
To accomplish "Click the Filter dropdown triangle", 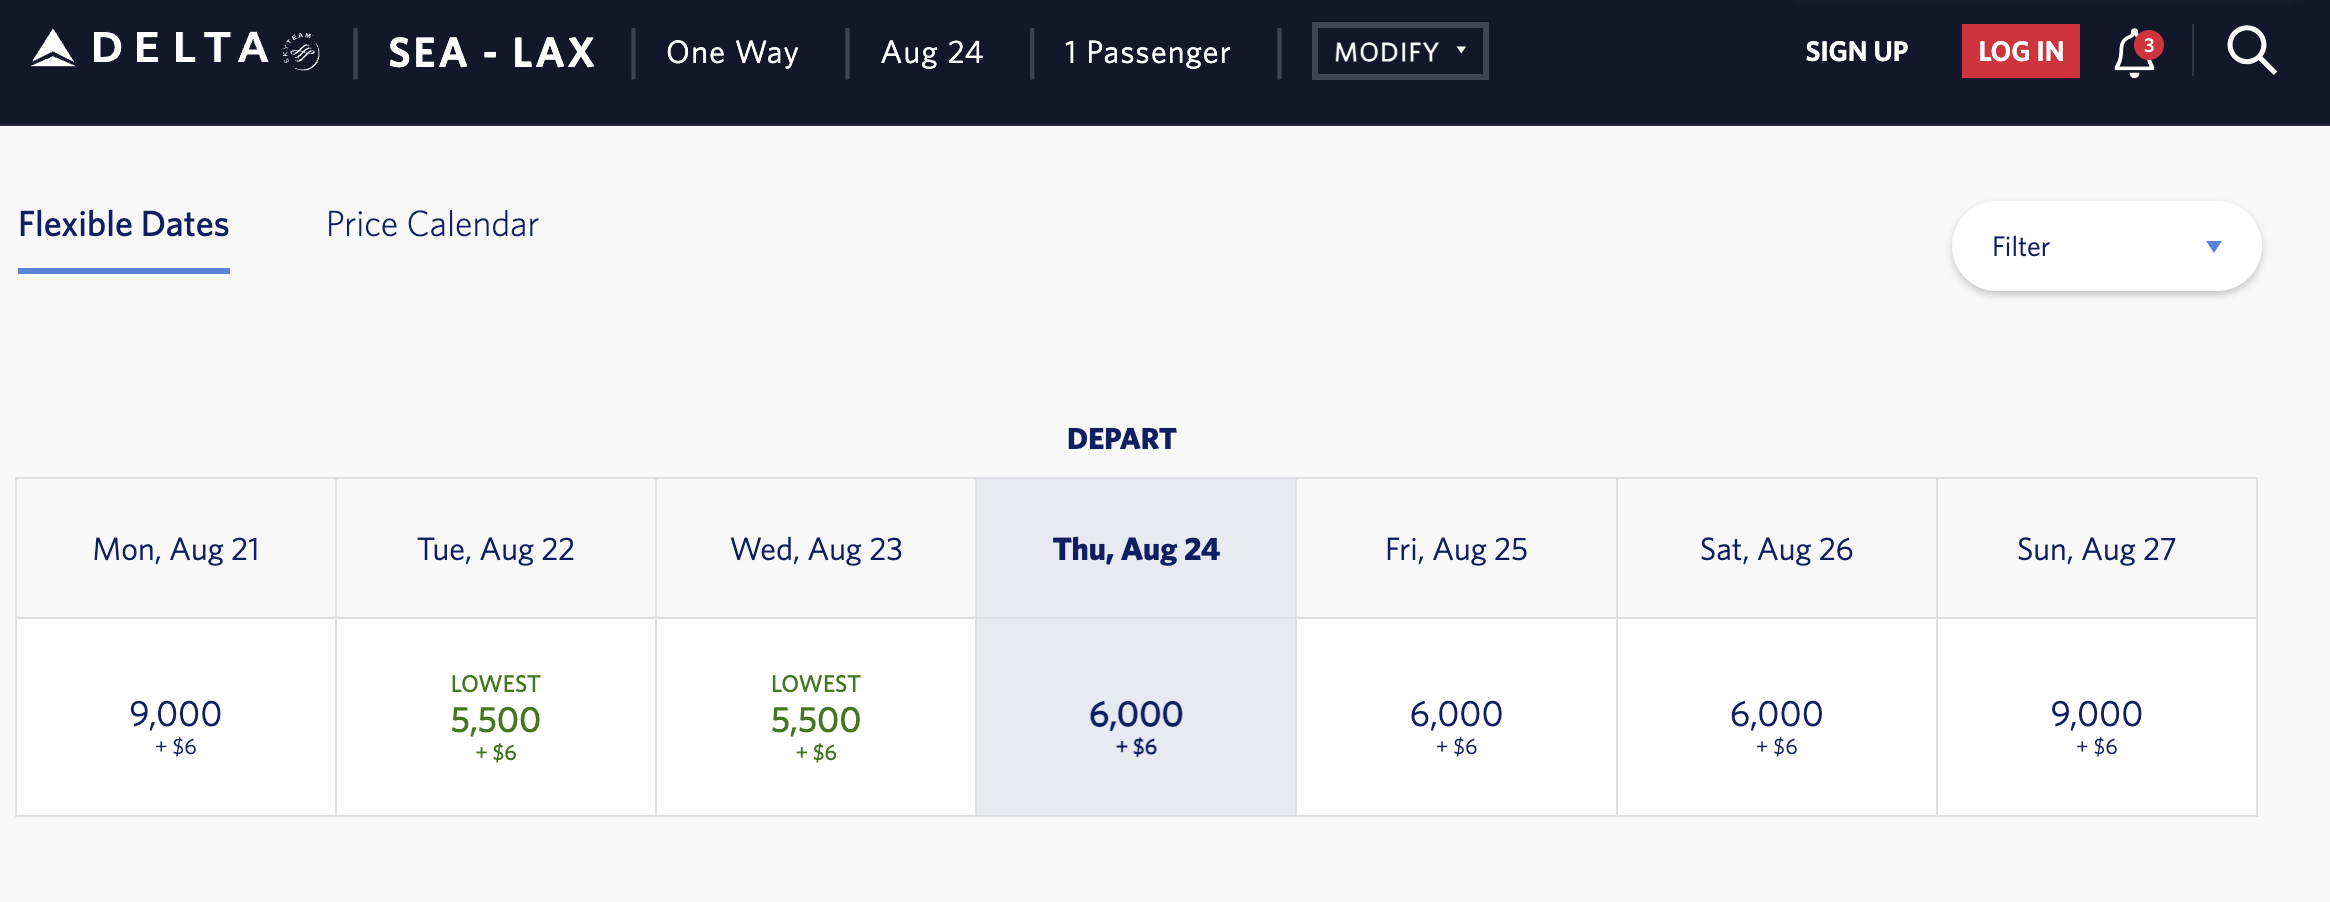I will tap(2213, 246).
